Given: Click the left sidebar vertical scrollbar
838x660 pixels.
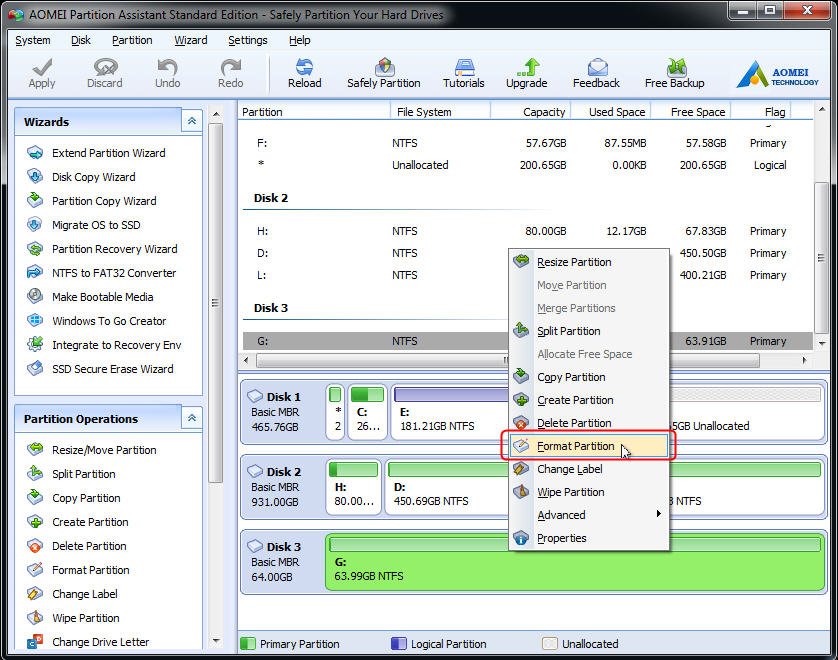Looking at the screenshot, I should pyautogui.click(x=215, y=302).
